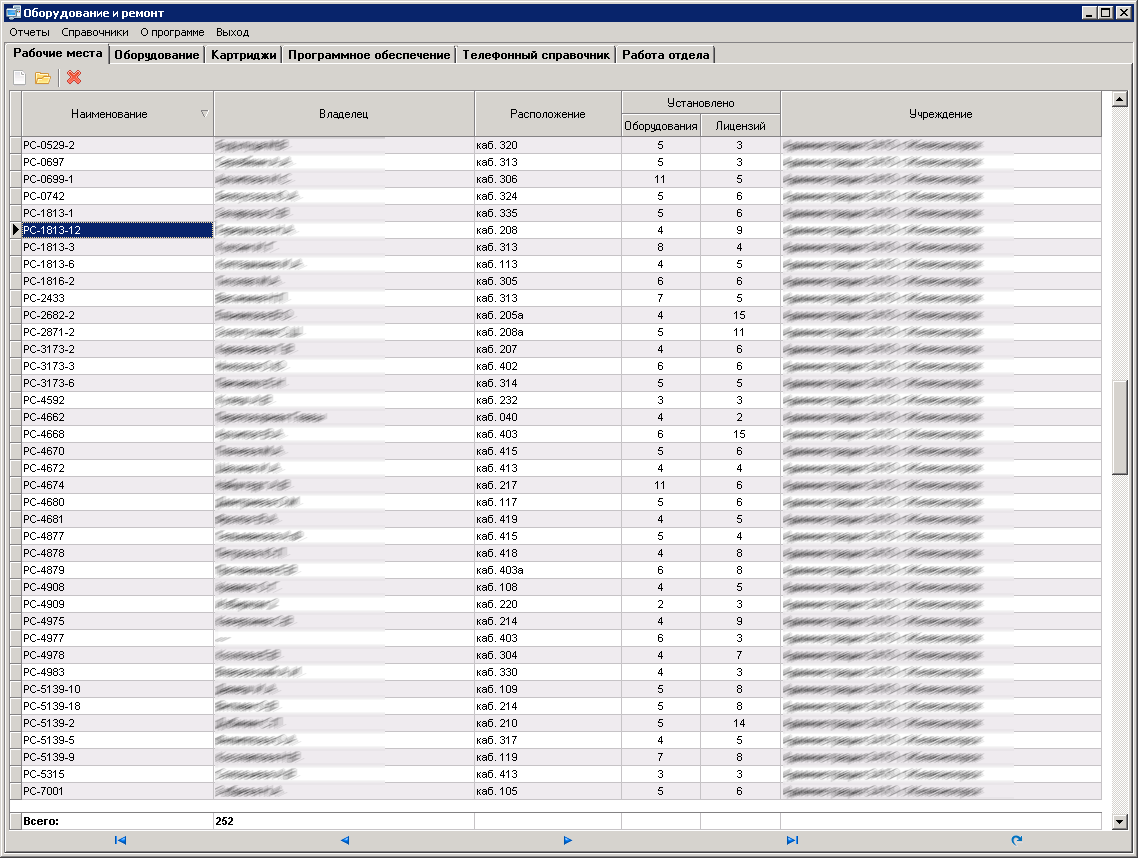Click the refresh icon in navigator
1138x858 pixels.
coord(1016,840)
